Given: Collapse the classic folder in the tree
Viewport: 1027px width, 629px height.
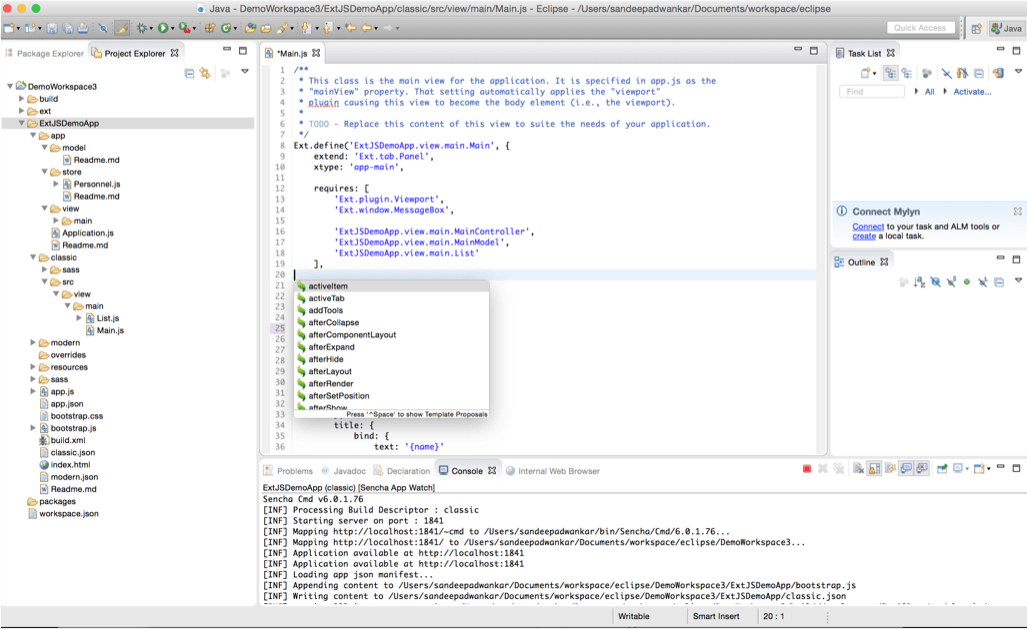Looking at the screenshot, I should 33,257.
